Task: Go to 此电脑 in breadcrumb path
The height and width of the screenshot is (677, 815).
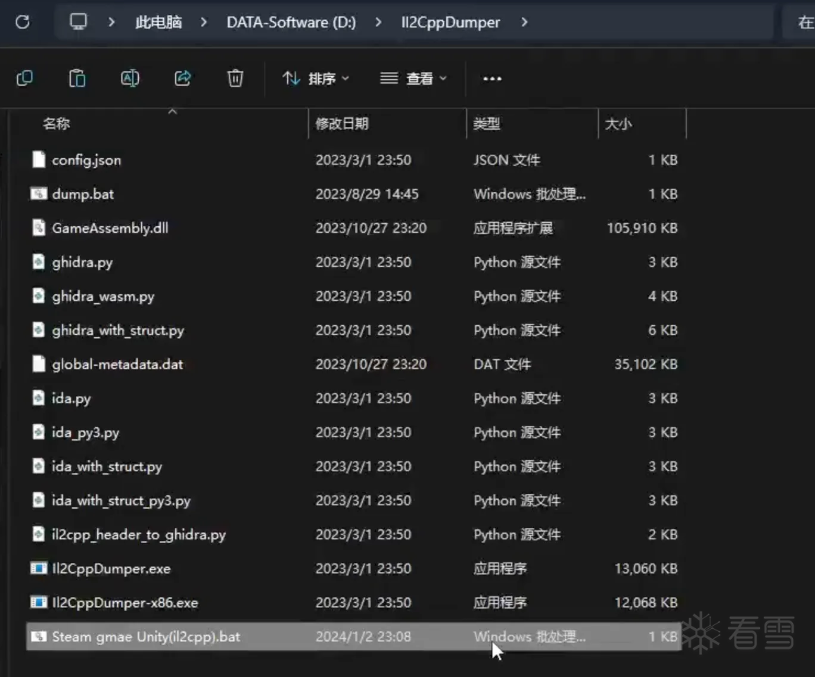Action: [159, 22]
